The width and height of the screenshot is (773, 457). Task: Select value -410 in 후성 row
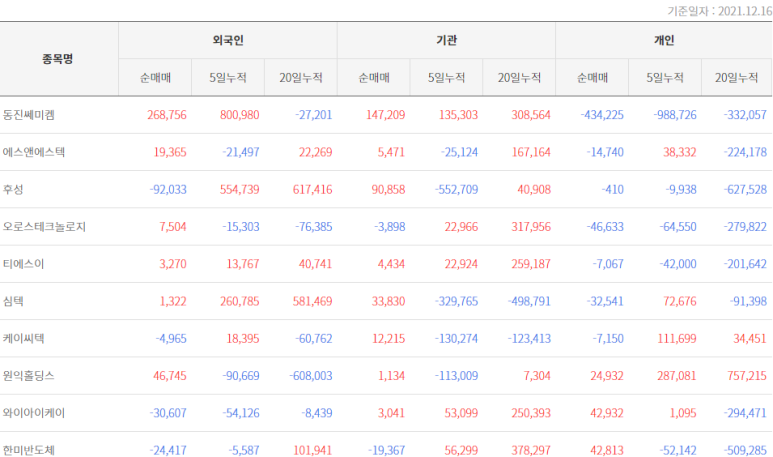(613, 189)
